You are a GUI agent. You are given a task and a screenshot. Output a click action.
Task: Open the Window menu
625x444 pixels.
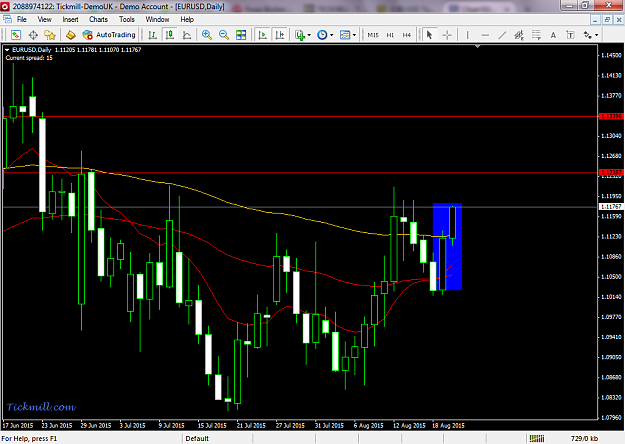point(157,19)
